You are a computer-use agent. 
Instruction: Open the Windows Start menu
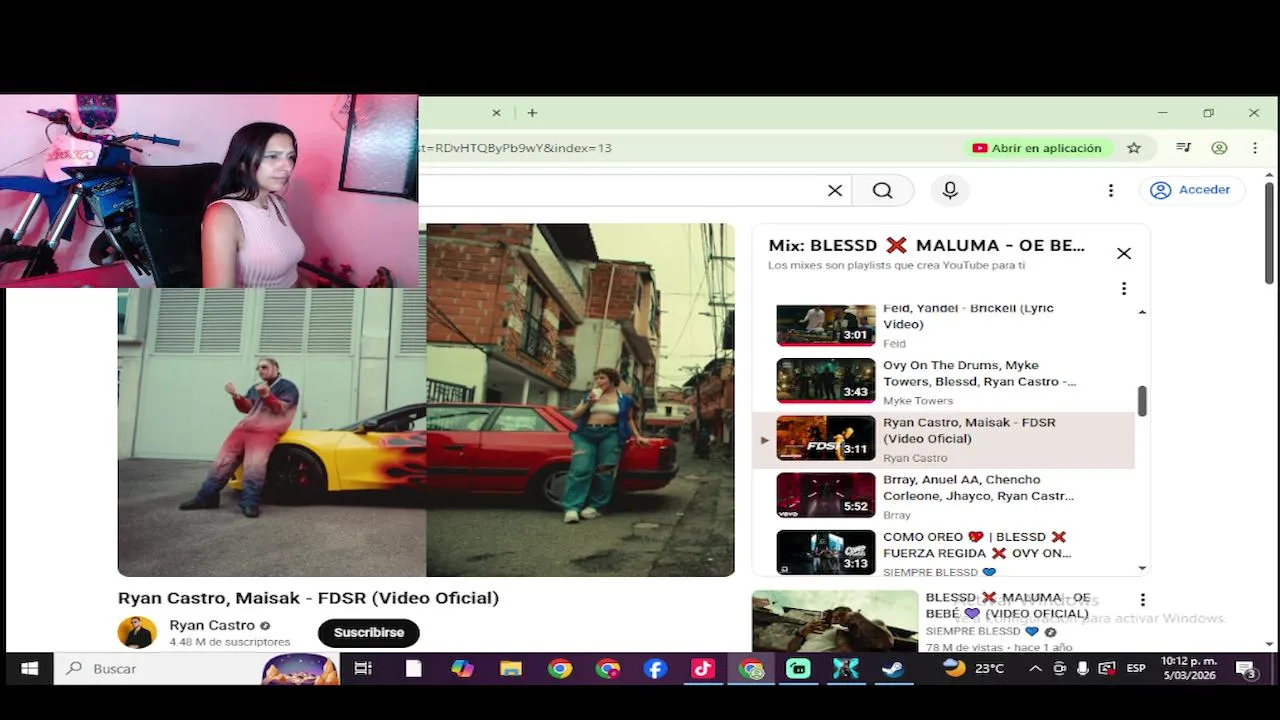[29, 668]
